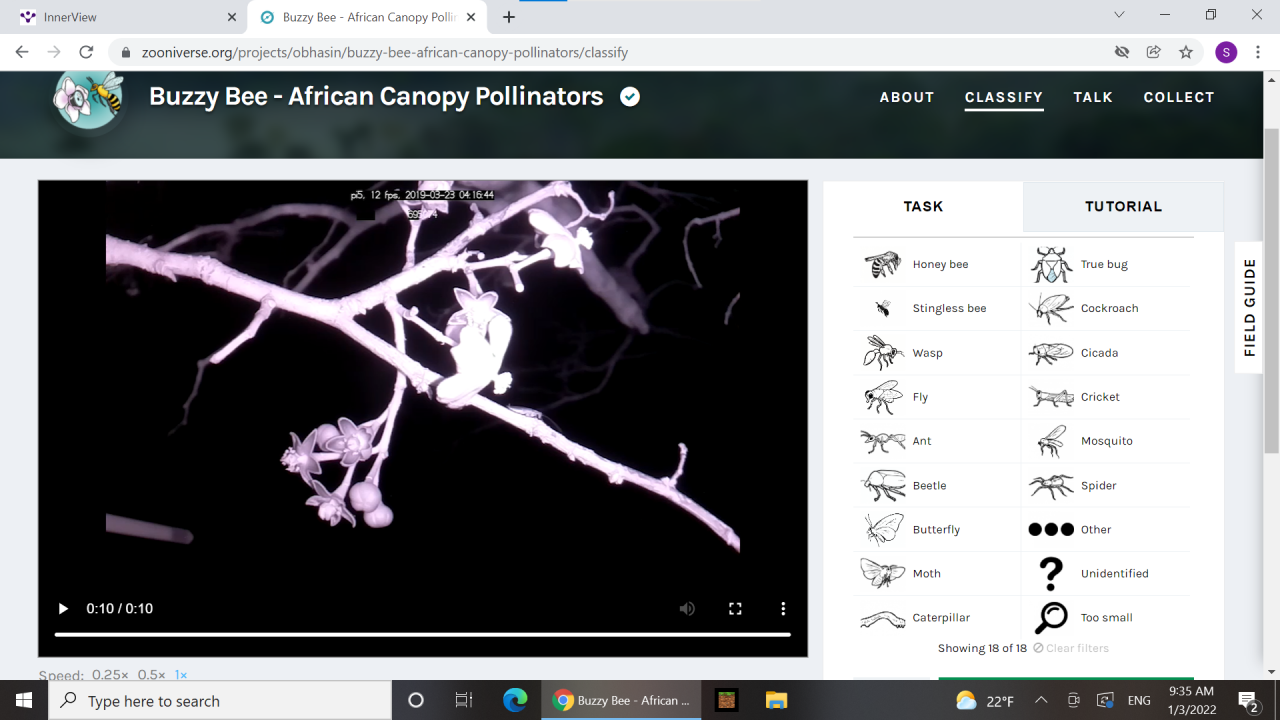The height and width of the screenshot is (720, 1280).
Task: Set playback speed to 0.25×
Action: (x=110, y=675)
